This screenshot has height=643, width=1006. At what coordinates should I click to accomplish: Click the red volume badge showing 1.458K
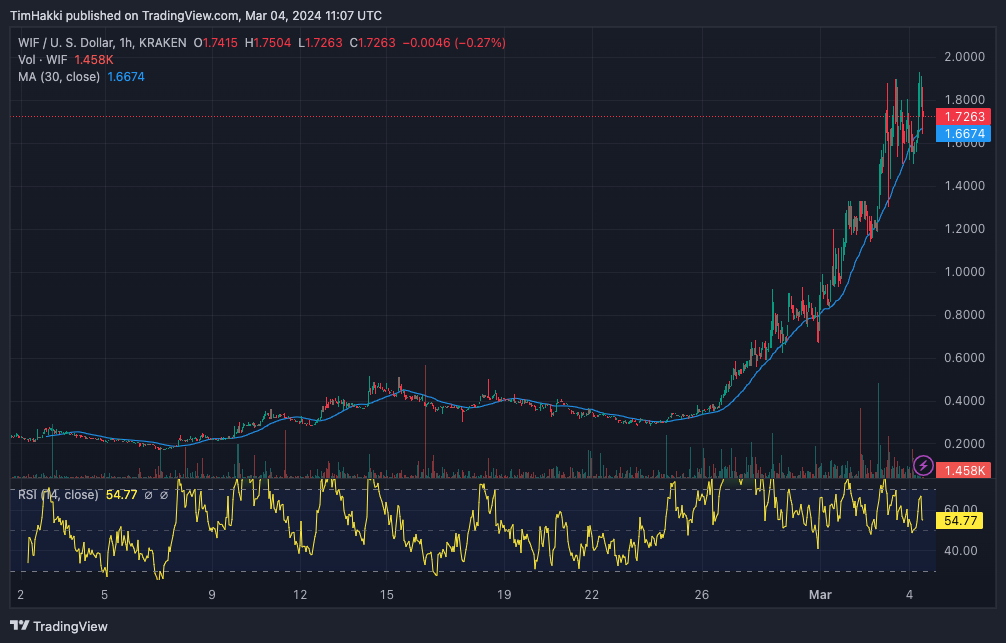point(961,467)
